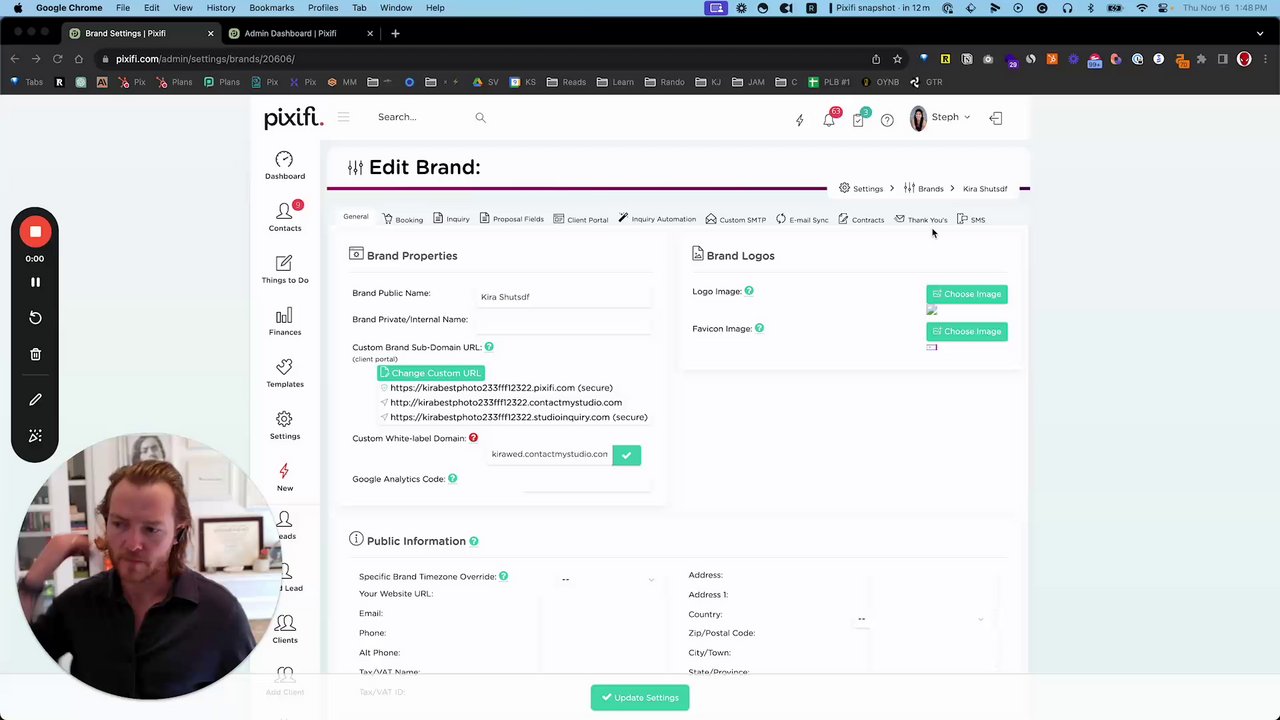Screen dimensions: 1280x720
Task: Show help for Public Information heading
Action: click(473, 541)
